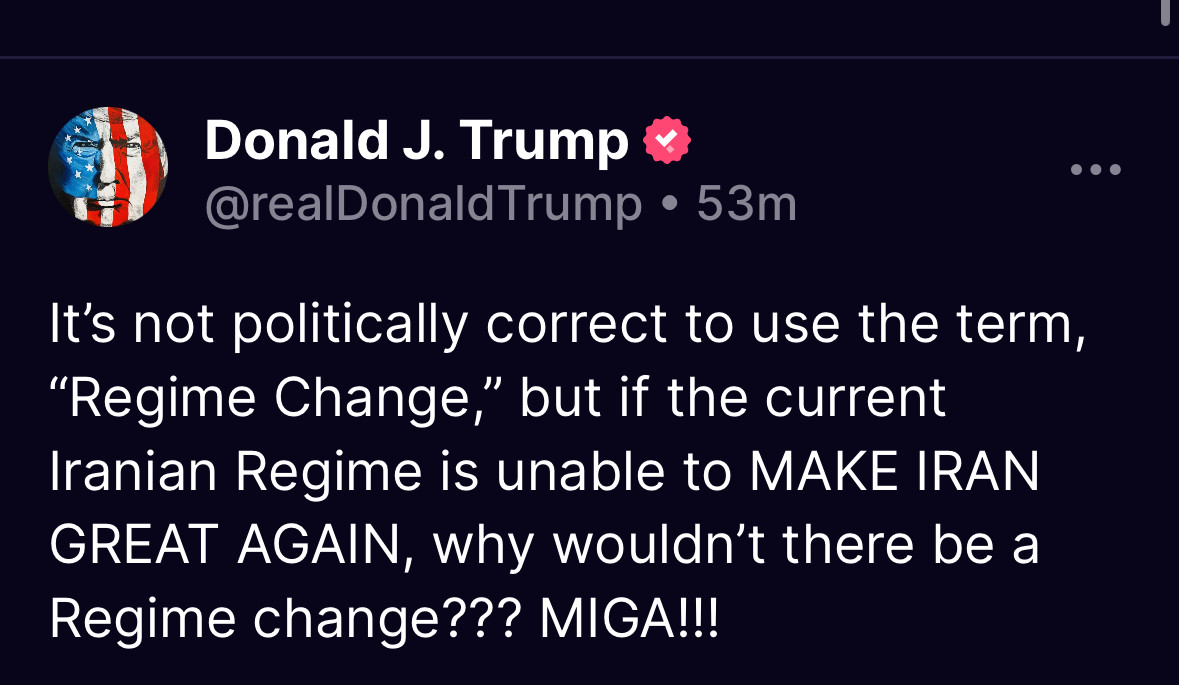
Task: Open the Donald J. Trump display name
Action: [x=416, y=141]
